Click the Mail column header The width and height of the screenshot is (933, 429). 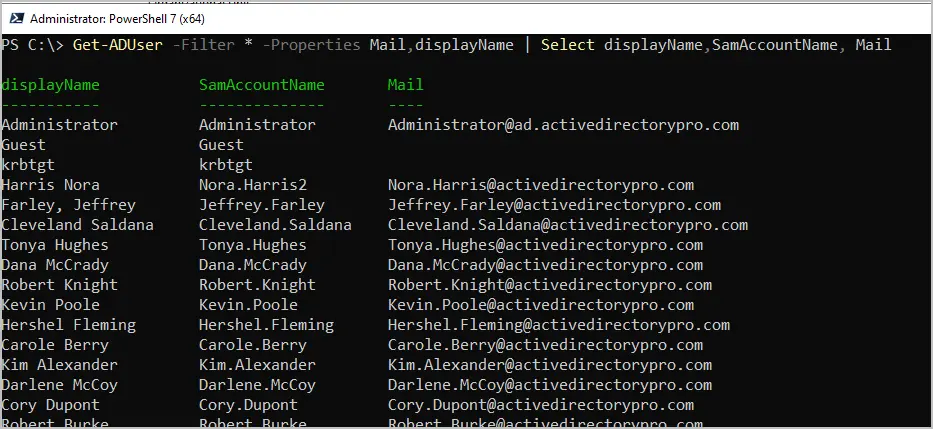coord(406,85)
